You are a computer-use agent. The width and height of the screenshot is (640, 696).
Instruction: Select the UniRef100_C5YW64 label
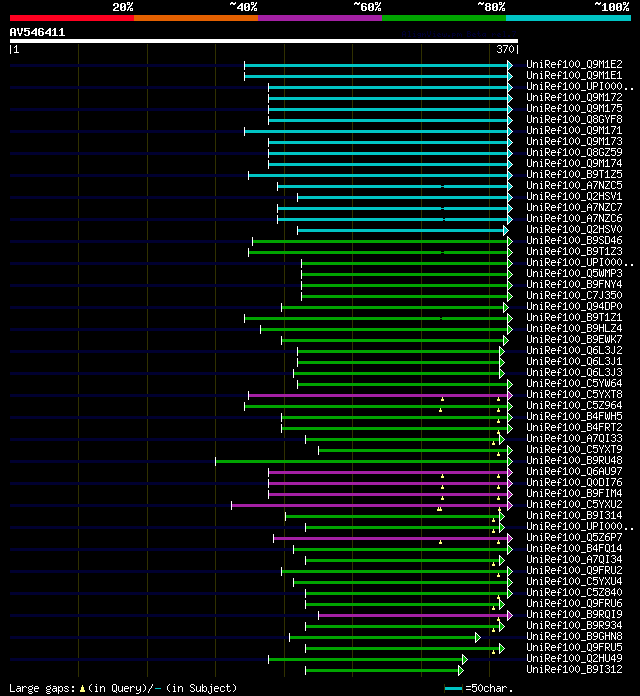574,384
